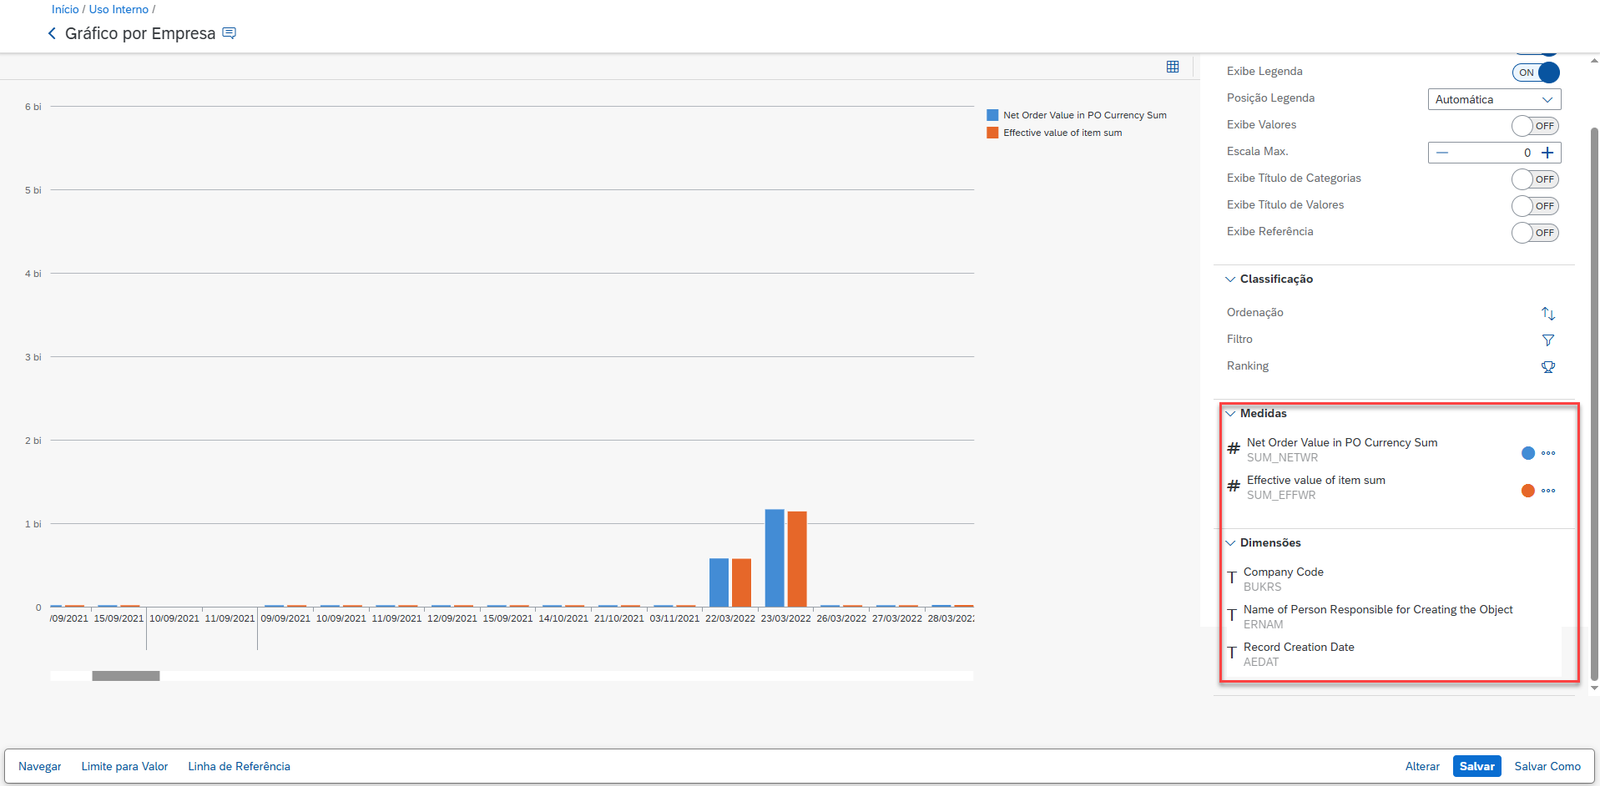Click Limite para Valor button

click(x=125, y=766)
